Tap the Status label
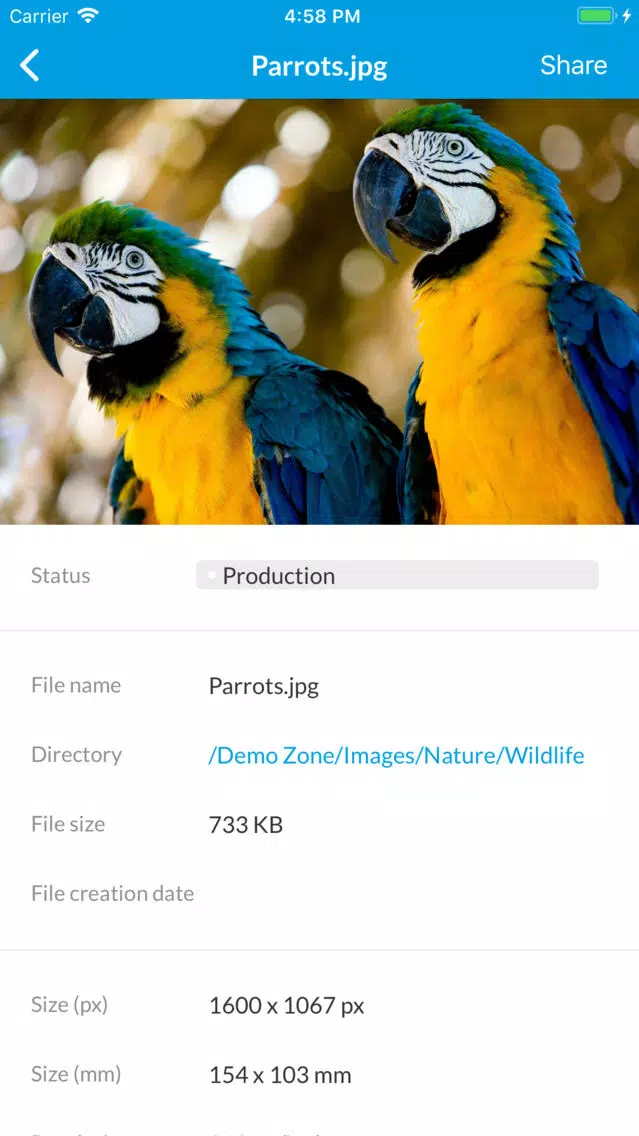This screenshot has height=1136, width=639. pos(61,575)
